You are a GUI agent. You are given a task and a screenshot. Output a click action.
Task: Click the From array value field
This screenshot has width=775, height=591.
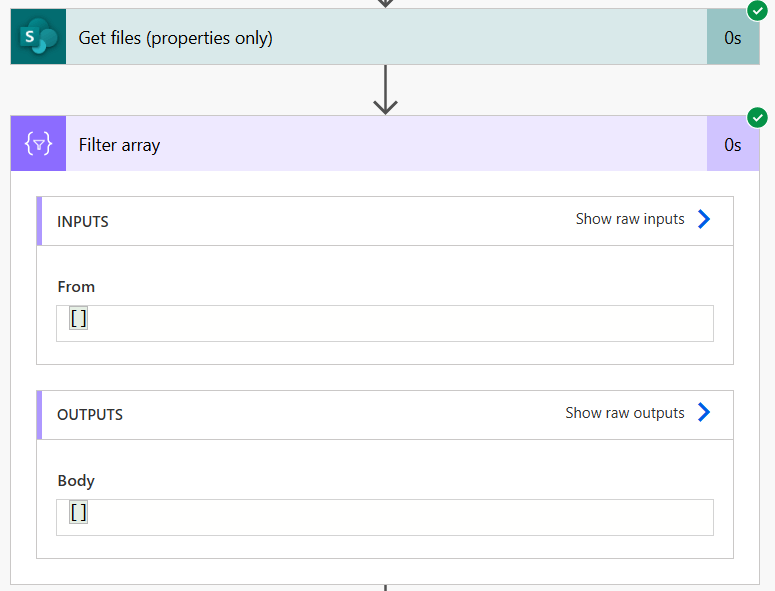385,323
